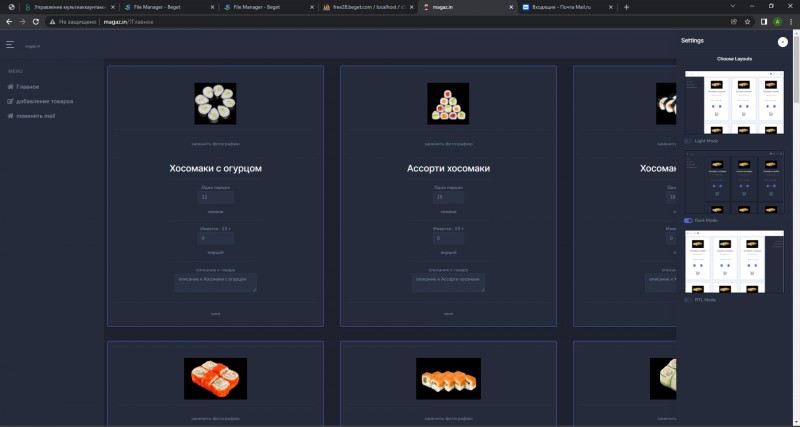This screenshot has height=427, width=800.
Task: Open поменять mail in the sidebar
Action: point(36,116)
